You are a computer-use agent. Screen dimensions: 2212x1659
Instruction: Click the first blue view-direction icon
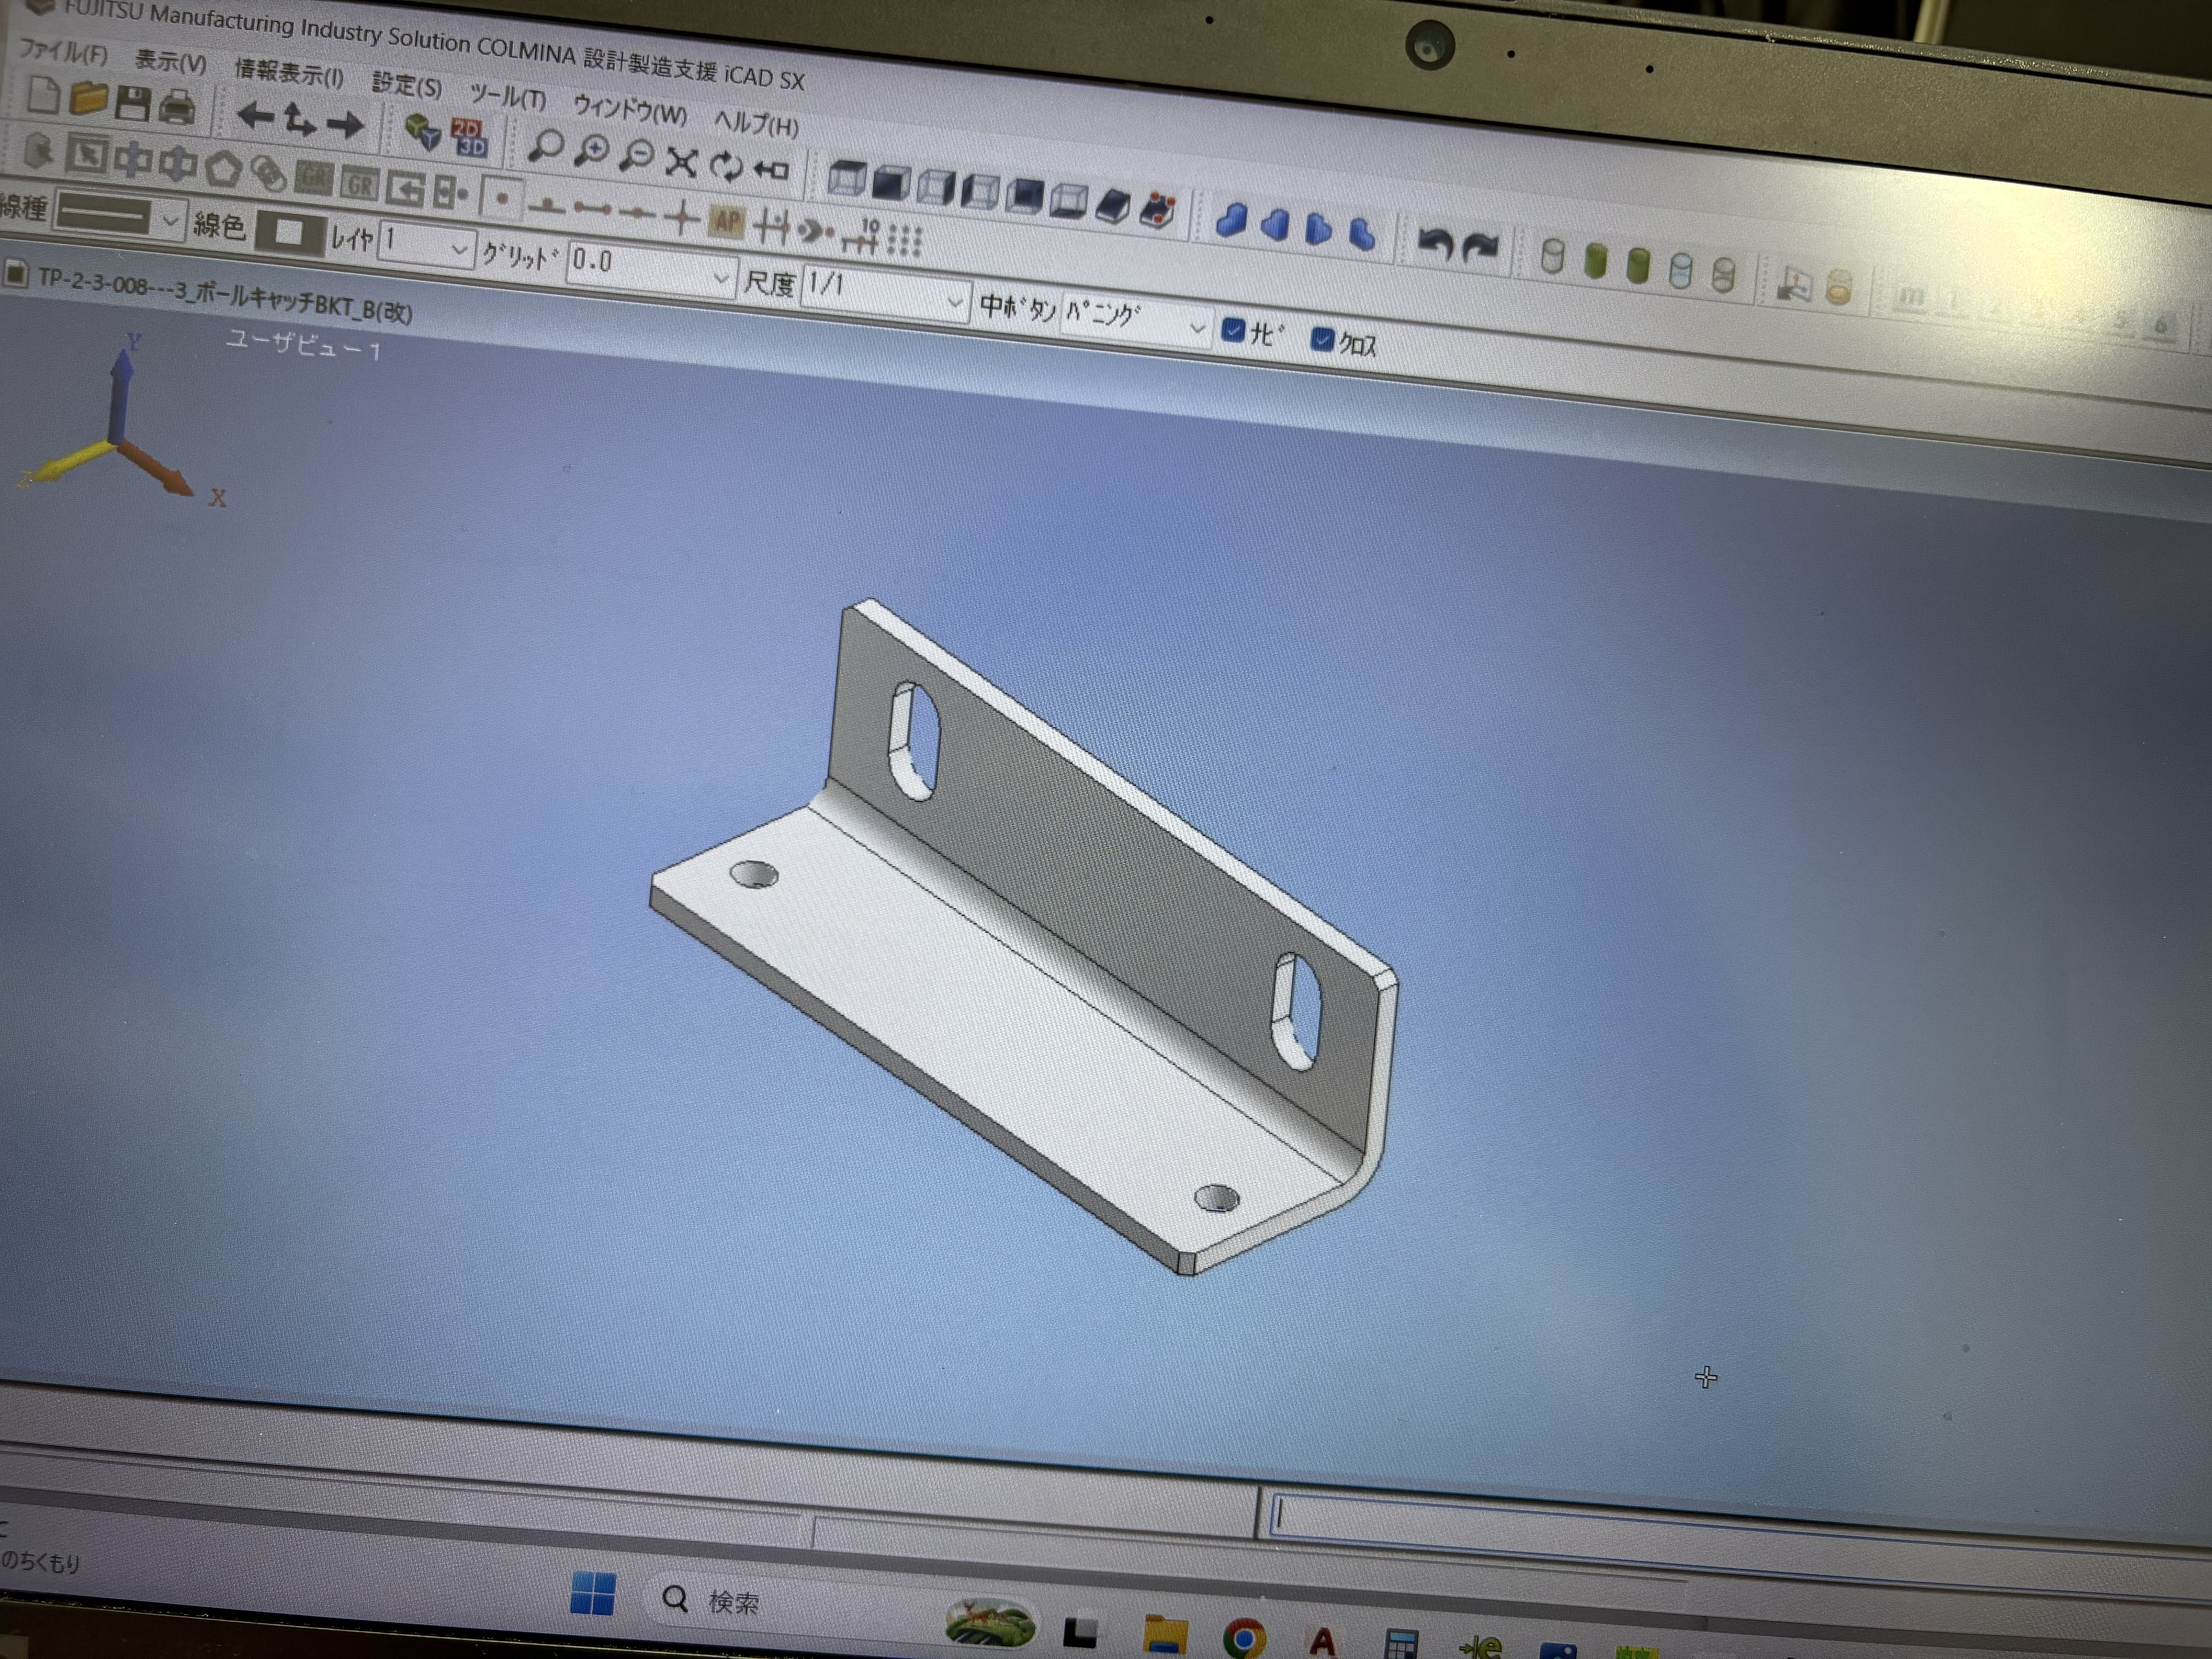(1232, 220)
